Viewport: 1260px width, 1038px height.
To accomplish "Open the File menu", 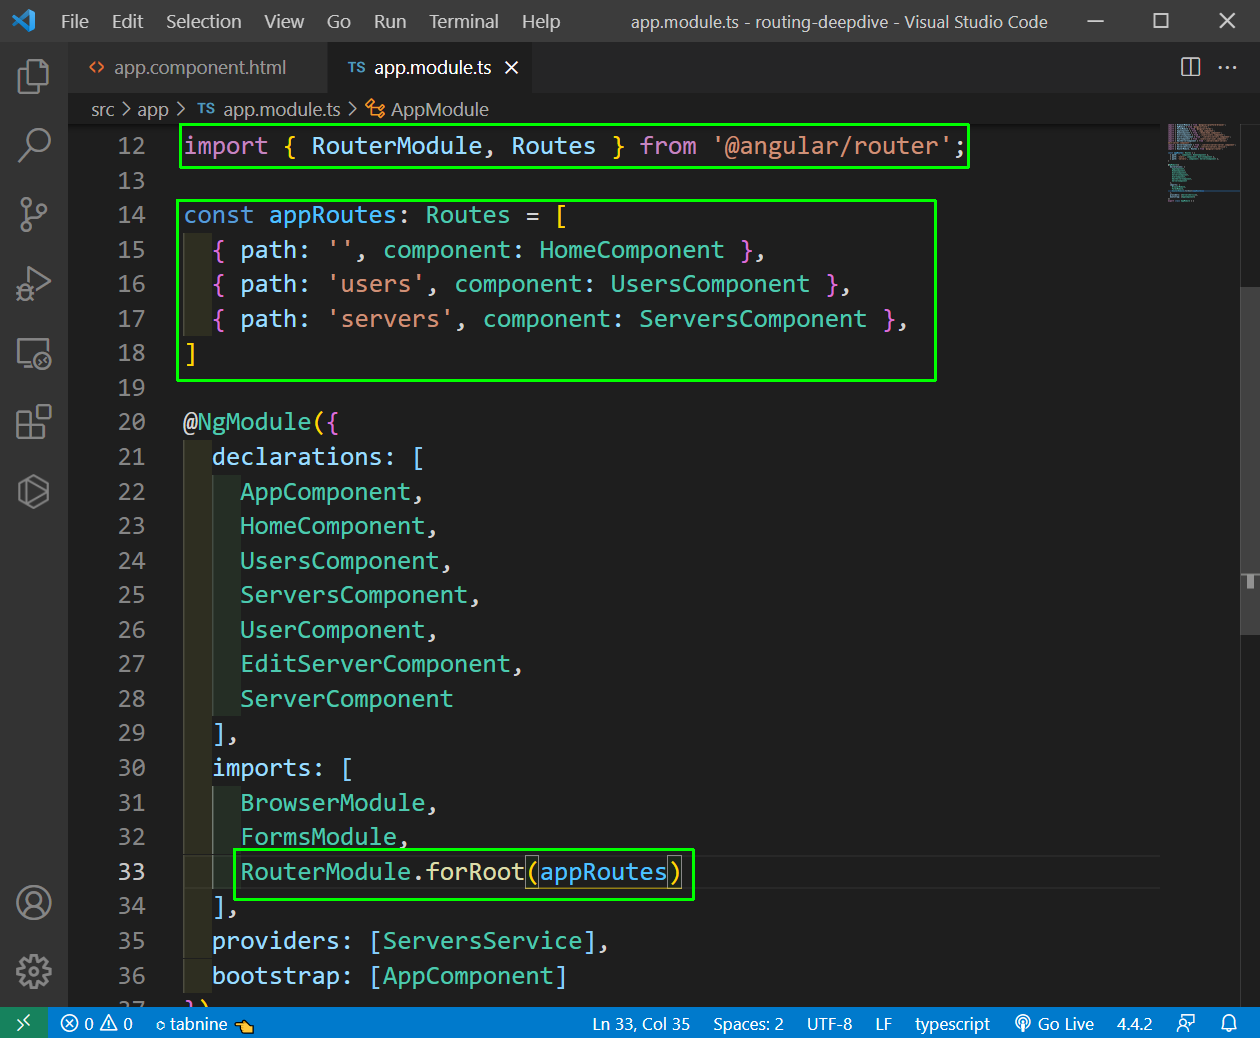I will [75, 21].
